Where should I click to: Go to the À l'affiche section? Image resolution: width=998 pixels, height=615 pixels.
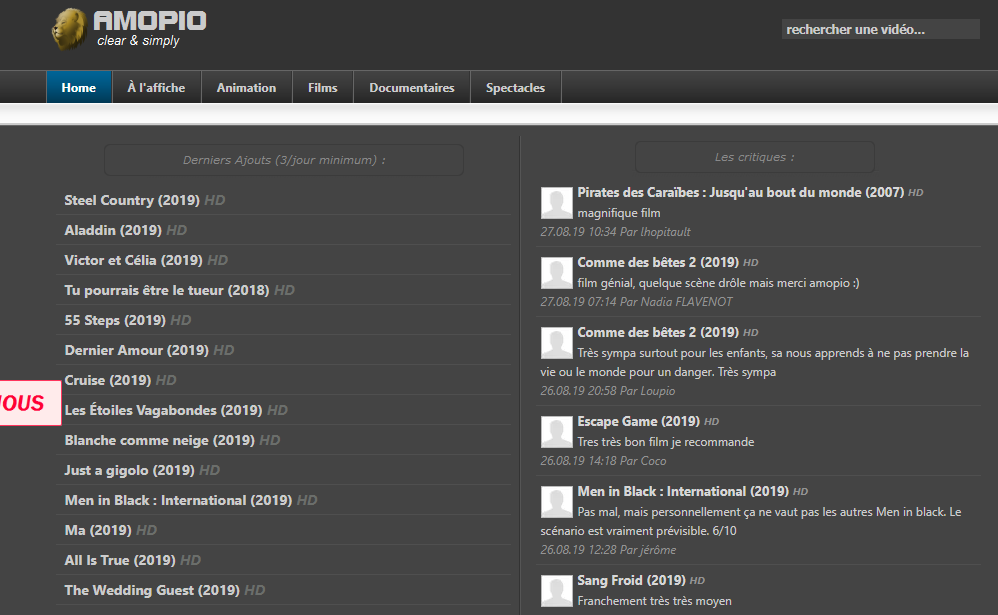coord(157,87)
